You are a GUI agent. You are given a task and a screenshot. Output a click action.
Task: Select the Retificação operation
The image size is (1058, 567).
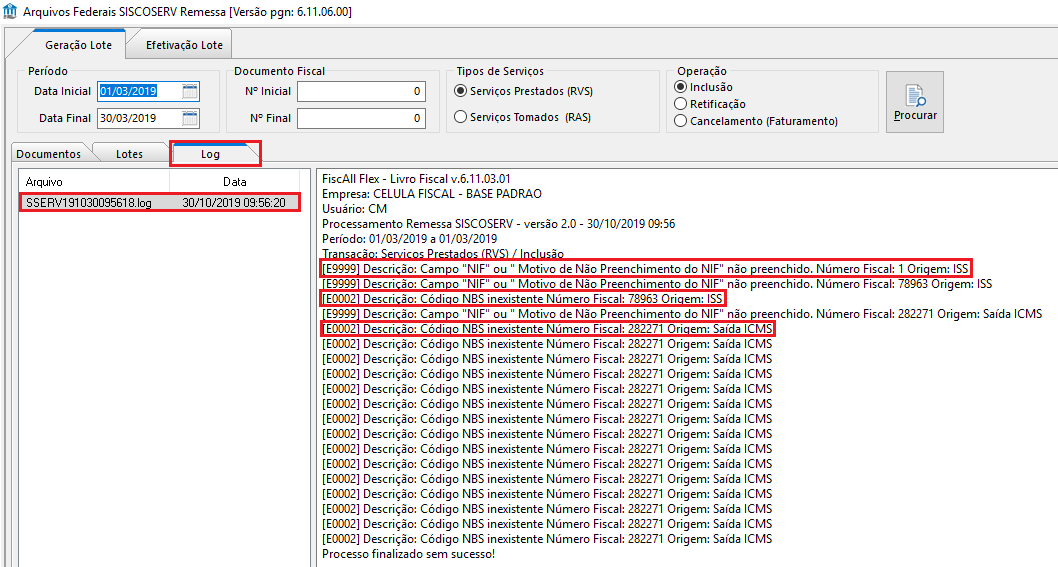(x=711, y=104)
